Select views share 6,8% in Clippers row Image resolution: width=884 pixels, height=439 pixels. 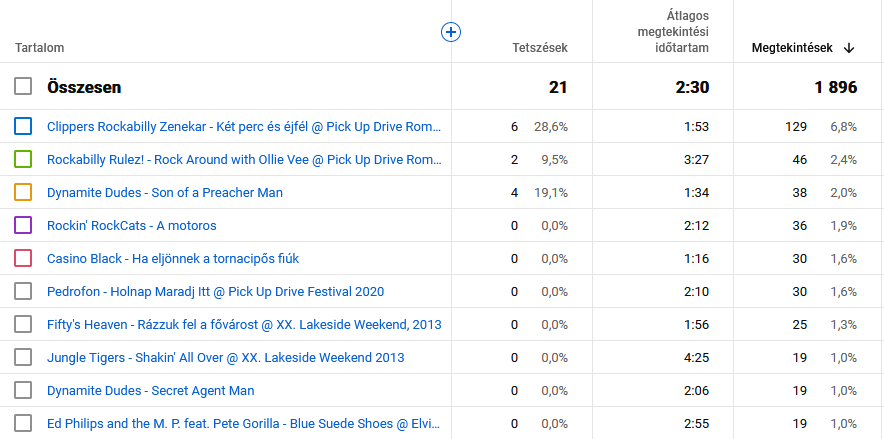[843, 127]
